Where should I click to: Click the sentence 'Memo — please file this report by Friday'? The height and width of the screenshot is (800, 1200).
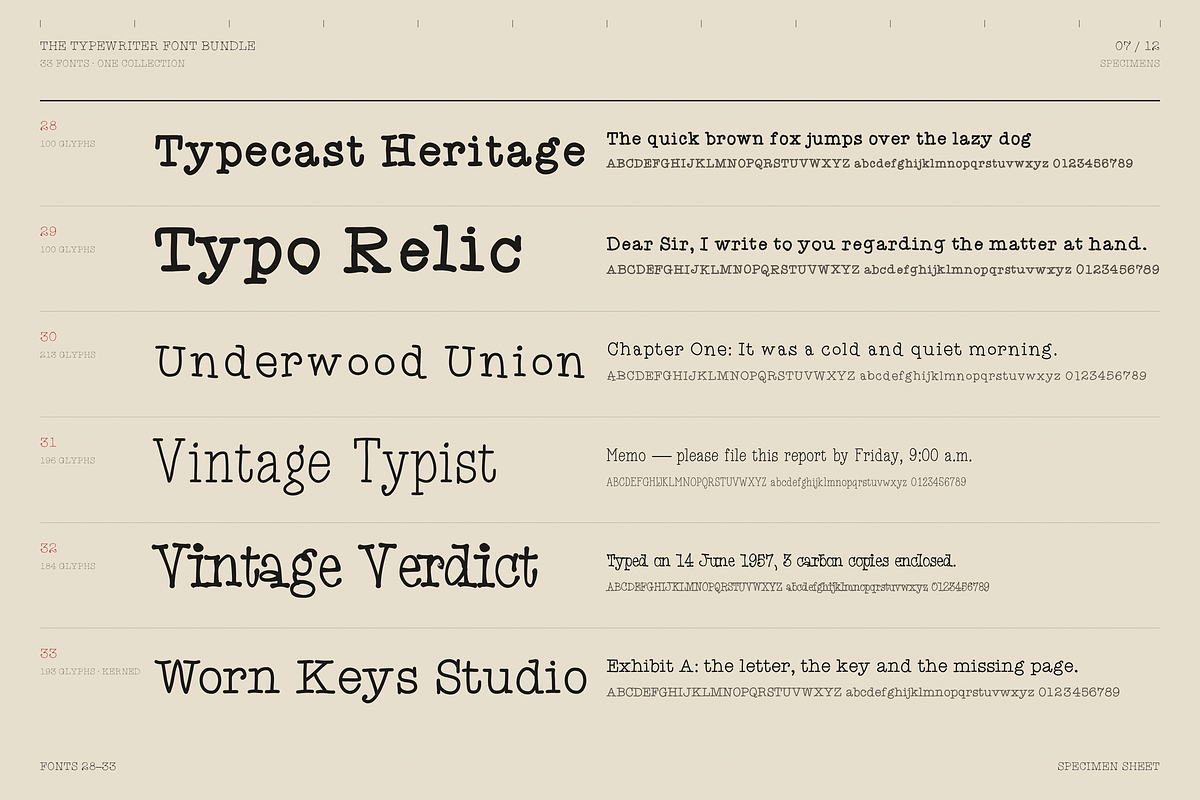click(x=789, y=456)
